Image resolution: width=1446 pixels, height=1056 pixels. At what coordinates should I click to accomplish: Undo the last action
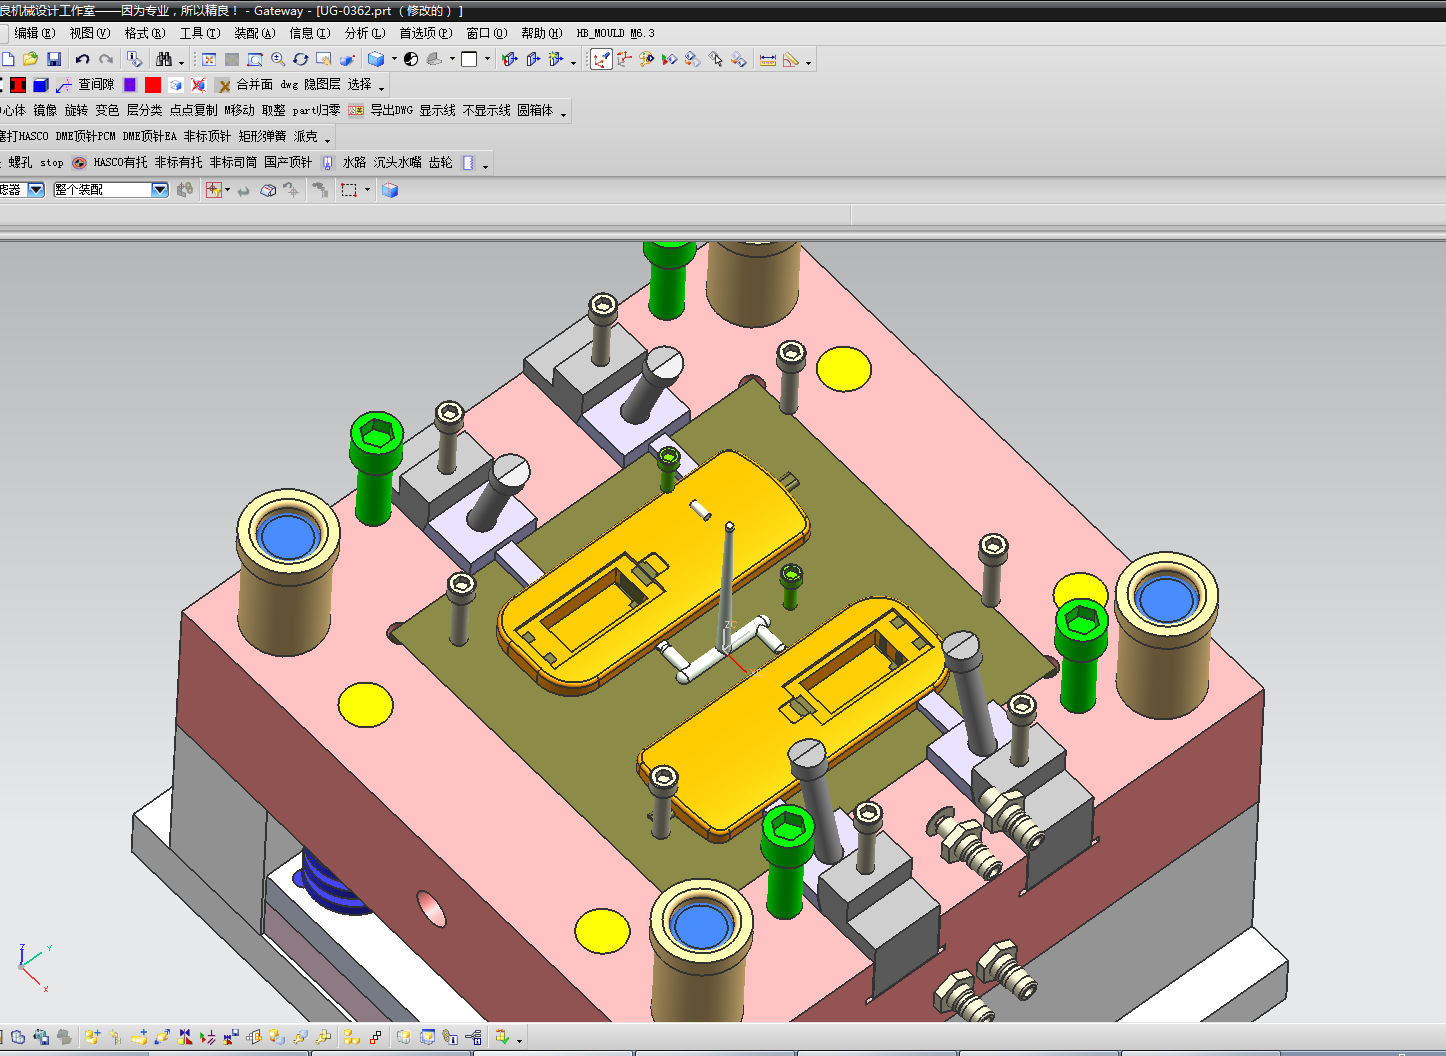(83, 59)
